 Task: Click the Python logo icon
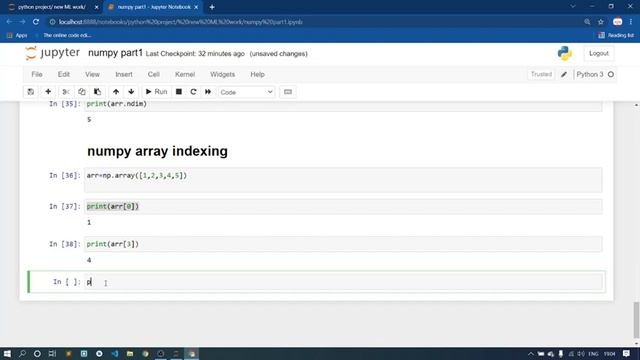point(565,53)
